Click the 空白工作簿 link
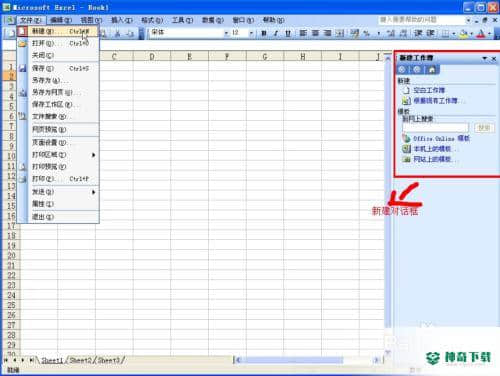This screenshot has width=500, height=376. [429, 90]
